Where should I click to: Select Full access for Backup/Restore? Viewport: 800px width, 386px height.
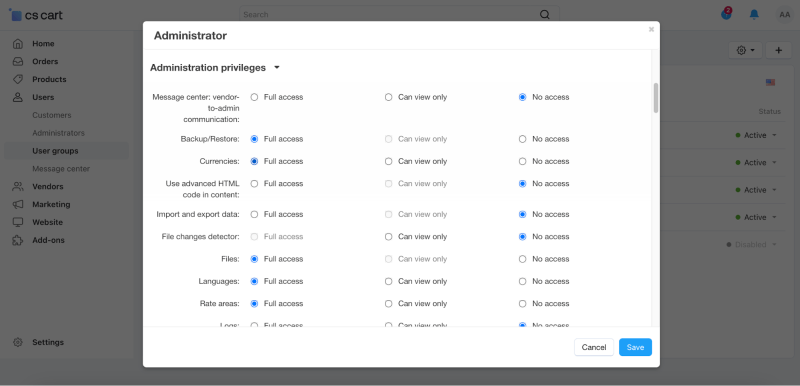coord(254,139)
